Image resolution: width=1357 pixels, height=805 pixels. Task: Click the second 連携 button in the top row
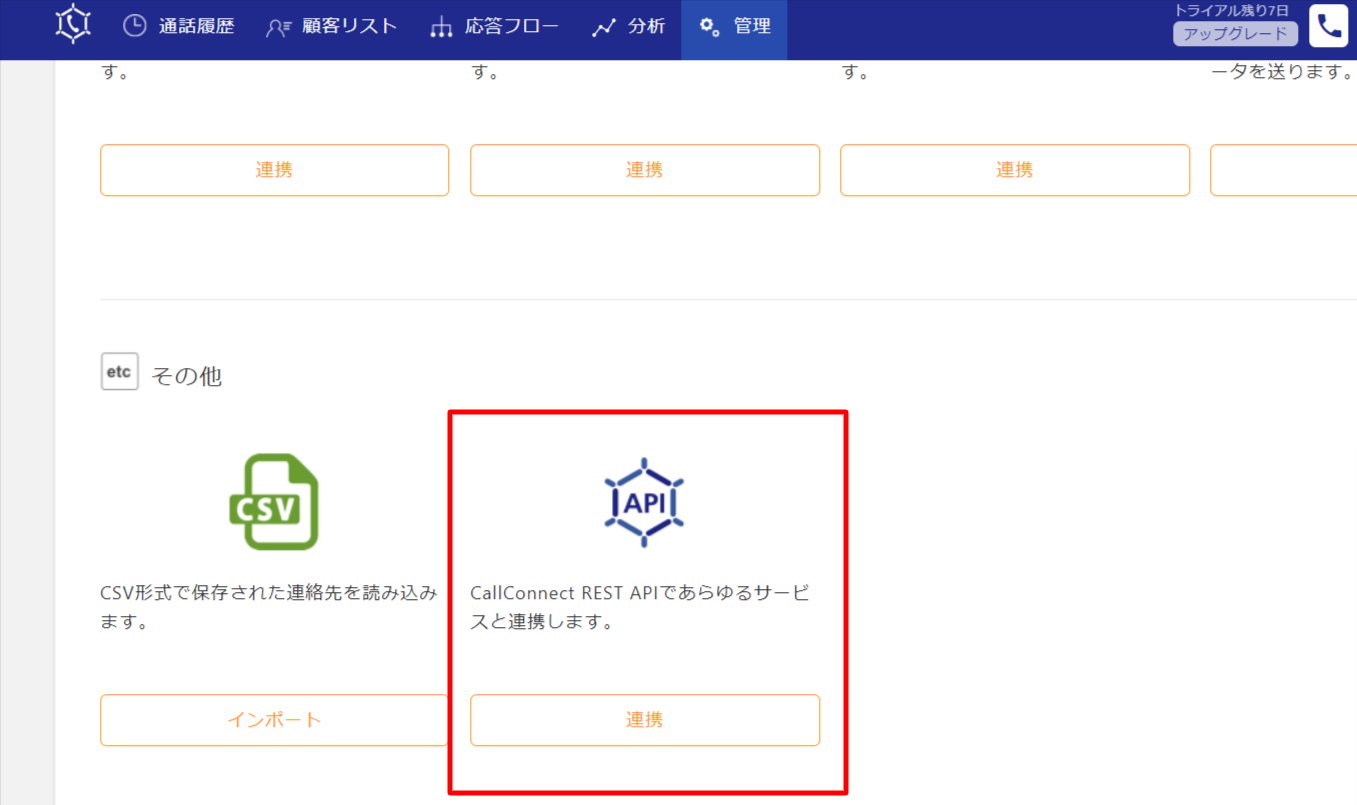coord(645,170)
